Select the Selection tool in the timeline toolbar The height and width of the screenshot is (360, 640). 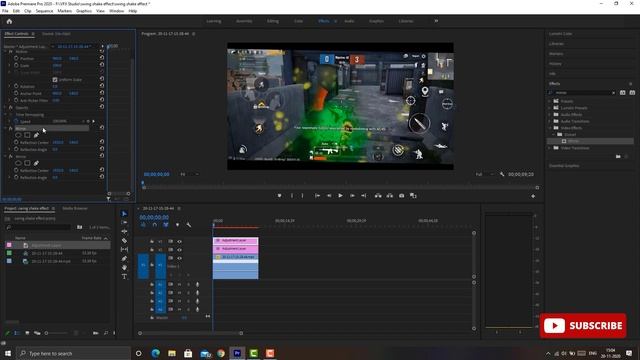[124, 213]
